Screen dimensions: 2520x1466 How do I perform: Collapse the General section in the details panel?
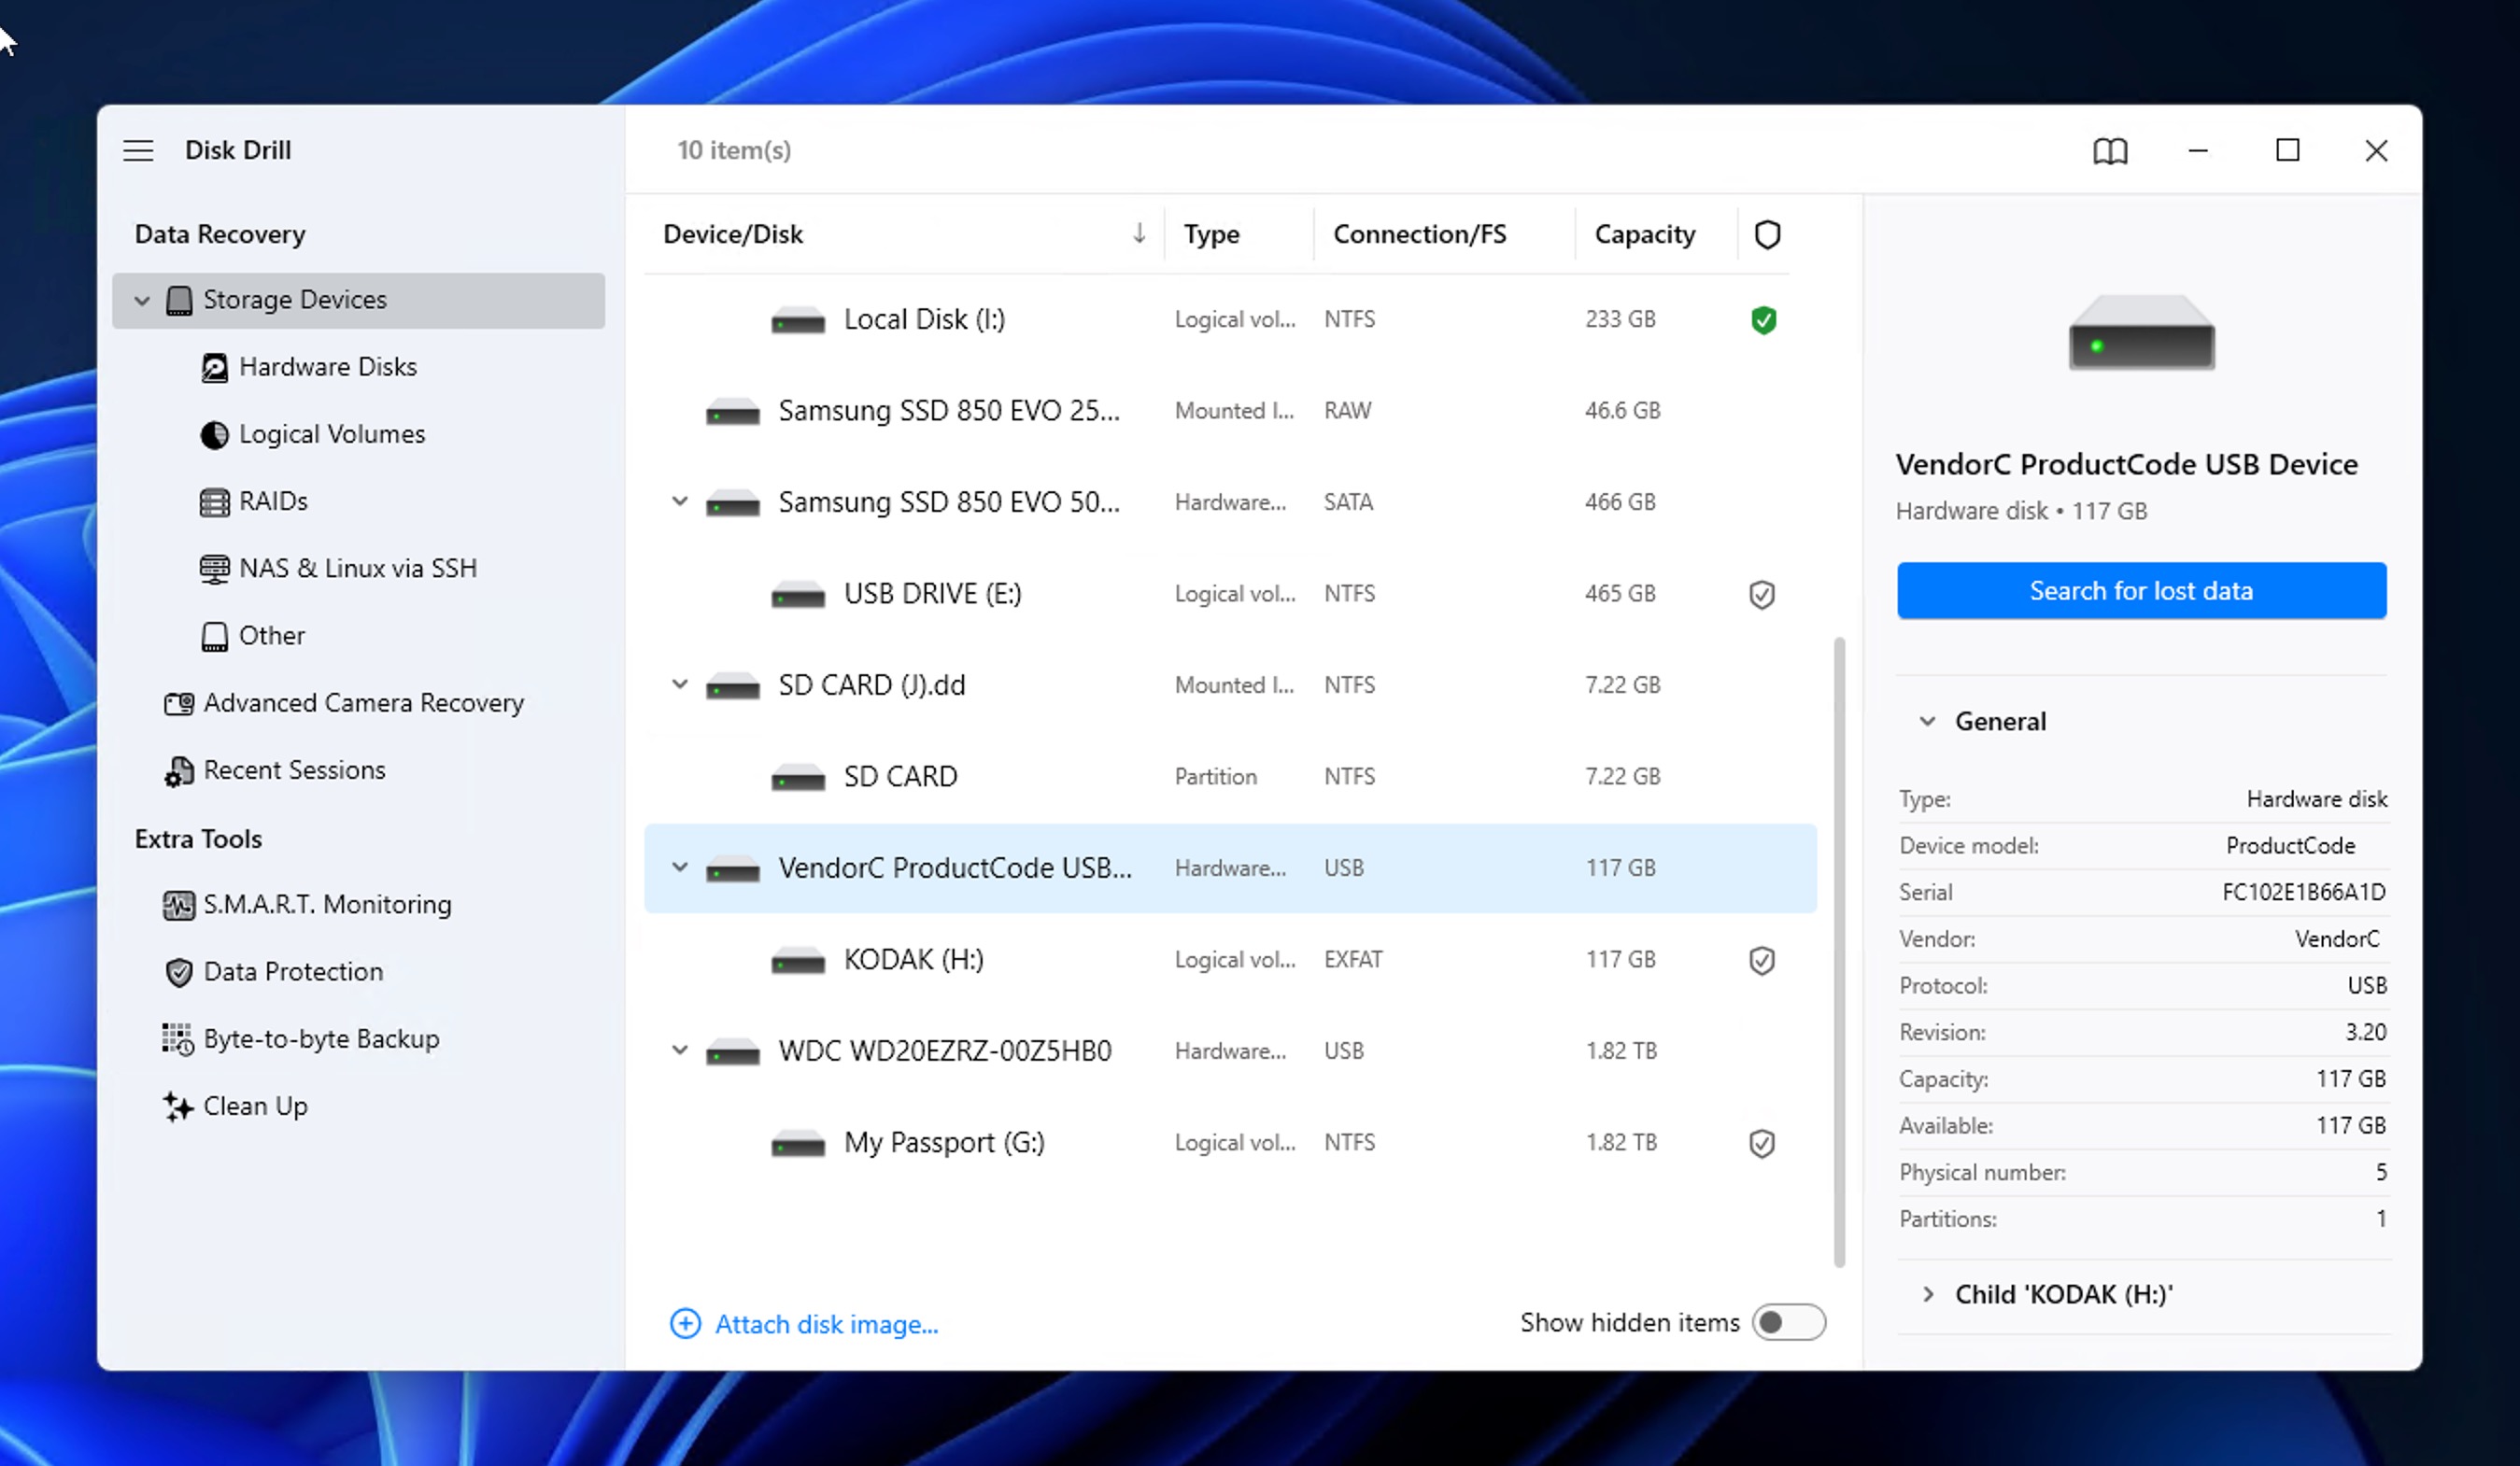pos(1929,720)
